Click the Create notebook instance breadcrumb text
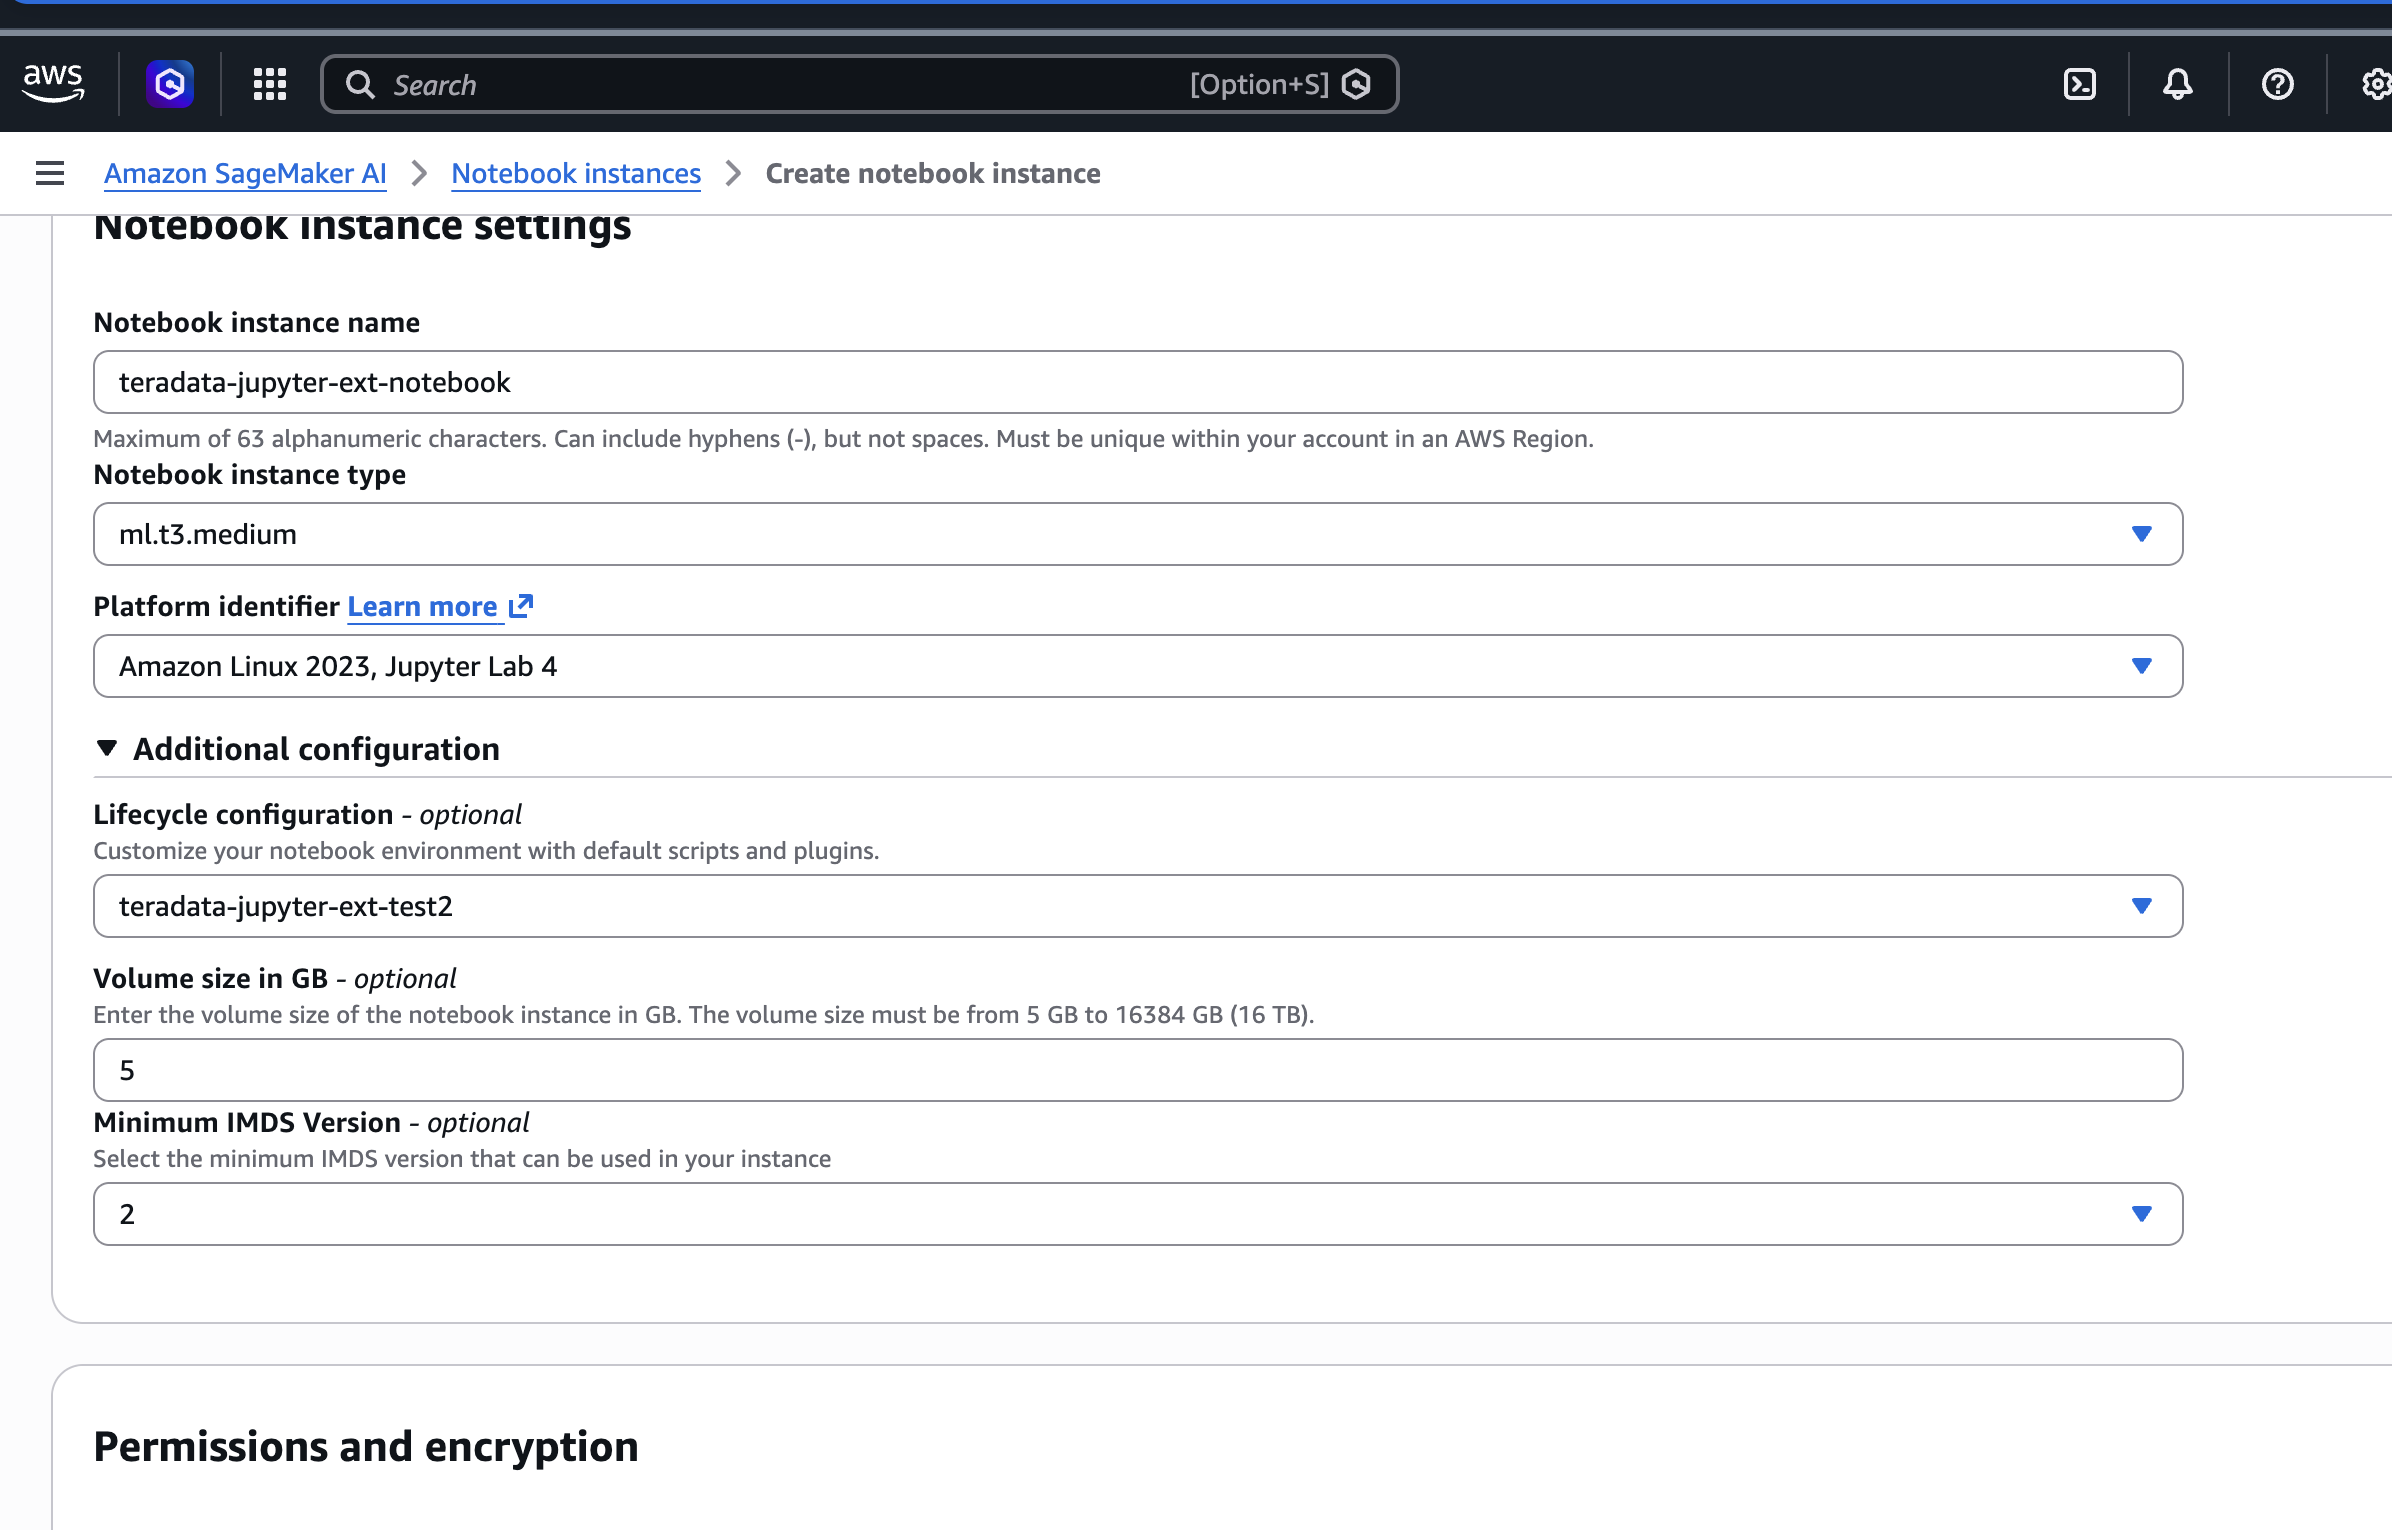Screen dimensions: 2392x1530 [932, 173]
